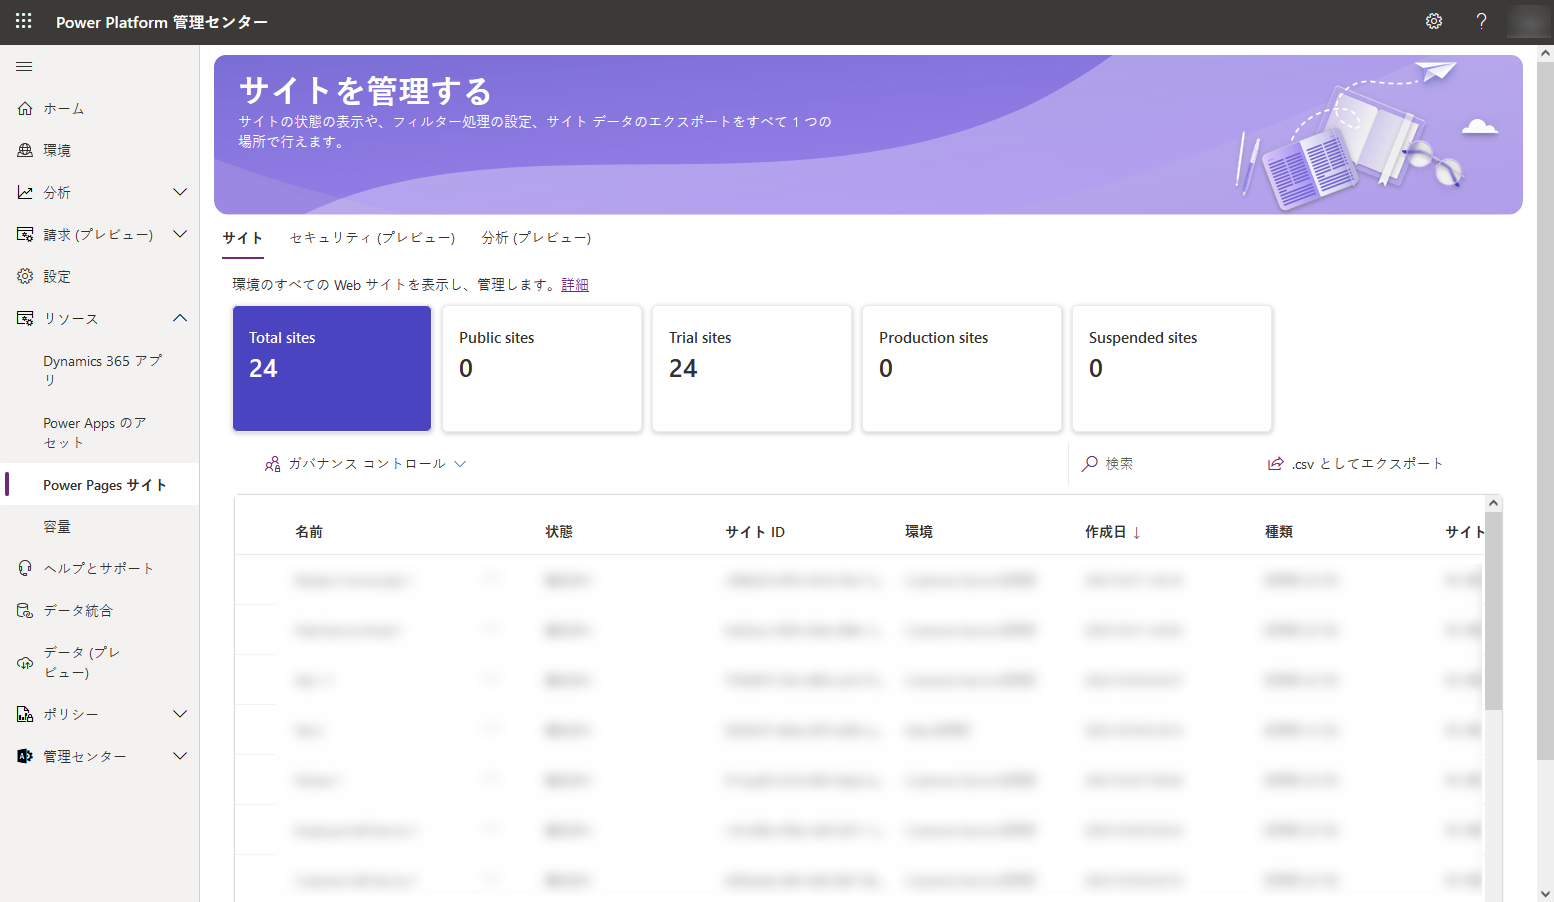Click the 検索 search field

pyautogui.click(x=1160, y=464)
